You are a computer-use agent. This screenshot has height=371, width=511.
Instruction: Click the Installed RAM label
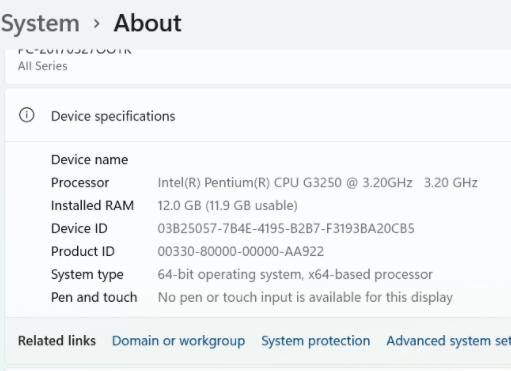pyautogui.click(x=93, y=206)
